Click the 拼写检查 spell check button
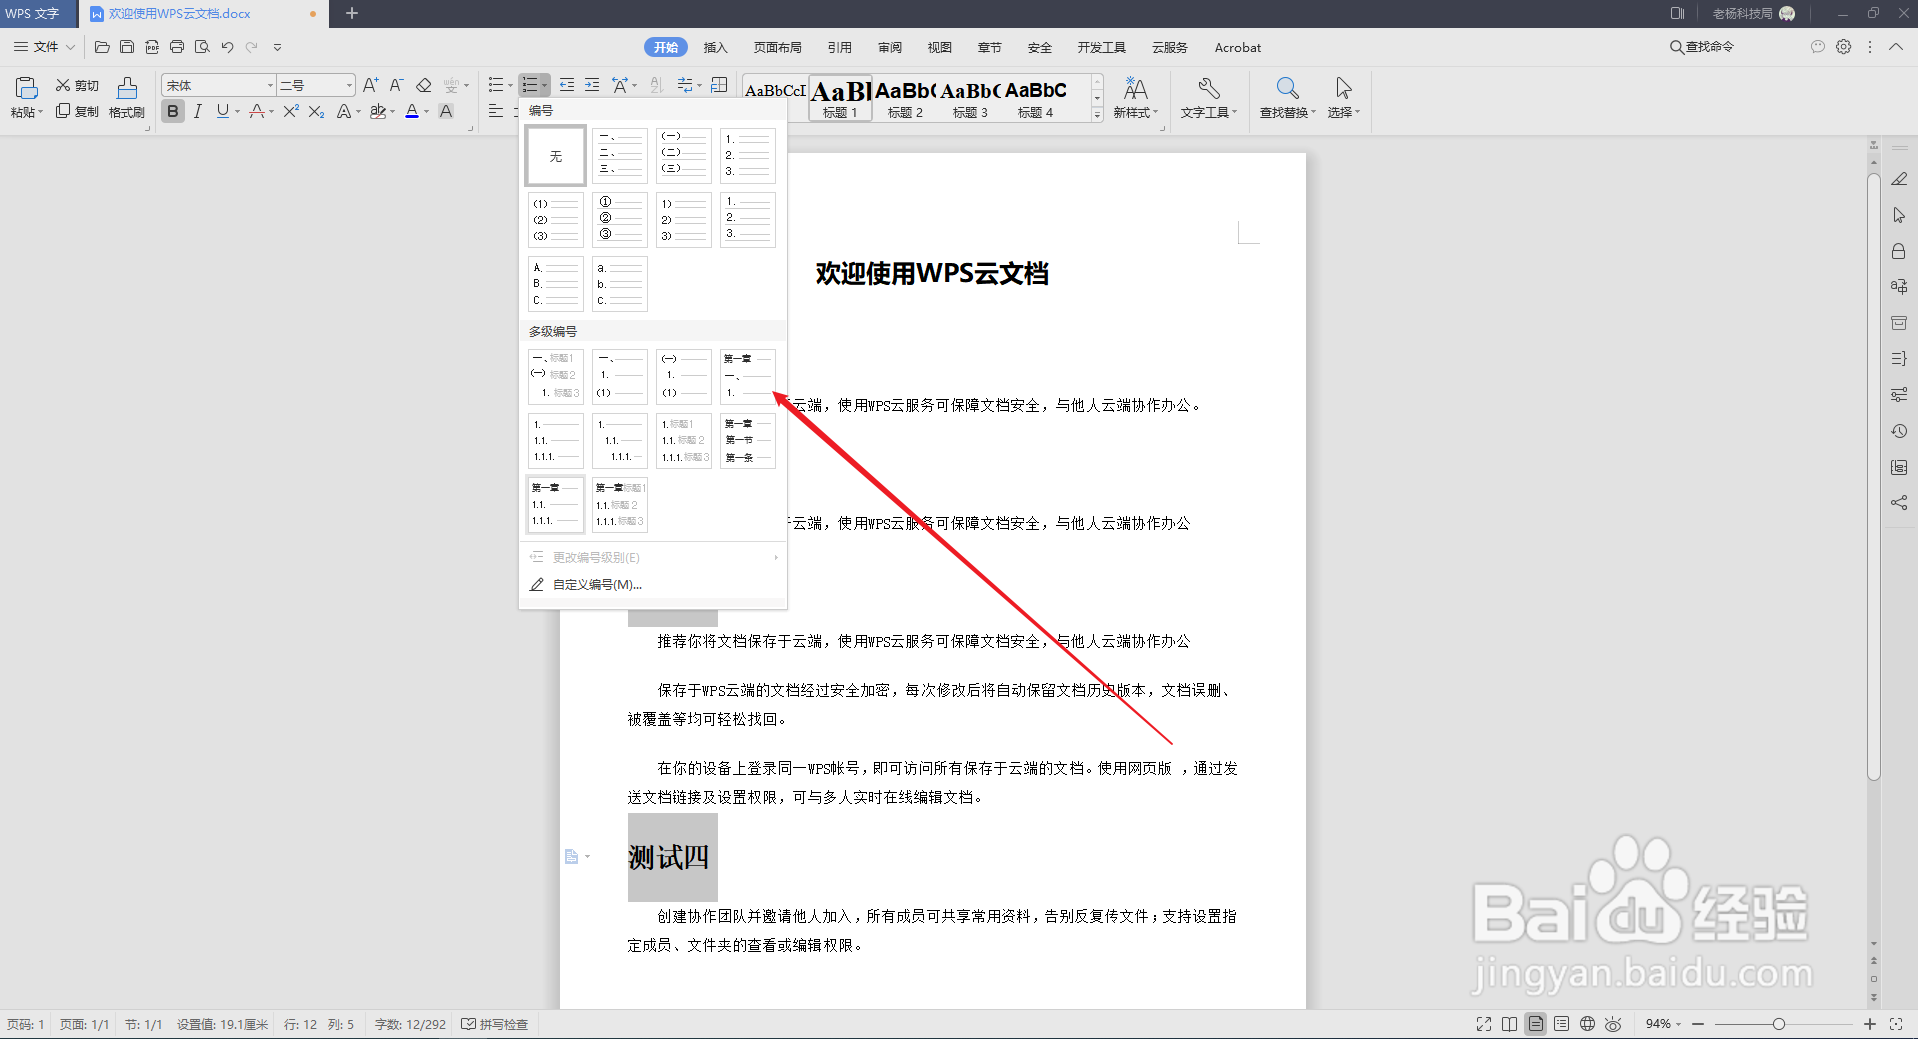The height and width of the screenshot is (1039, 1918). [x=494, y=1024]
